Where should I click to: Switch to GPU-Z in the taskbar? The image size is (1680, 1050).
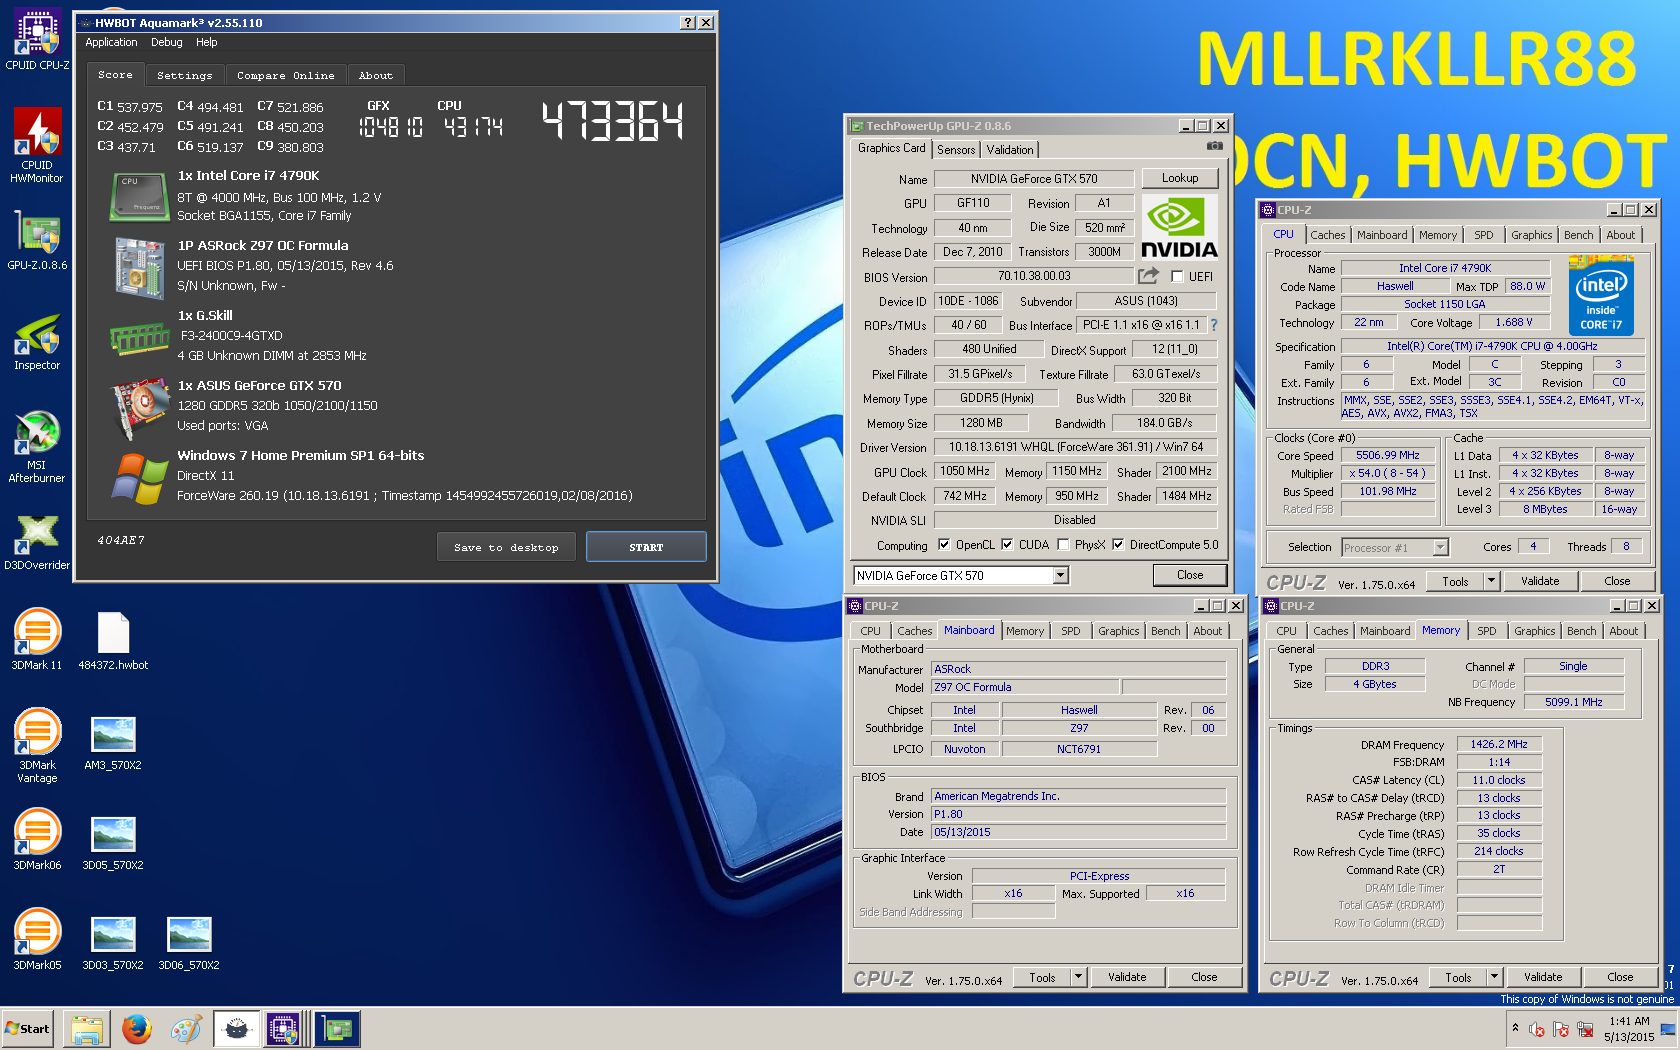(337, 1029)
